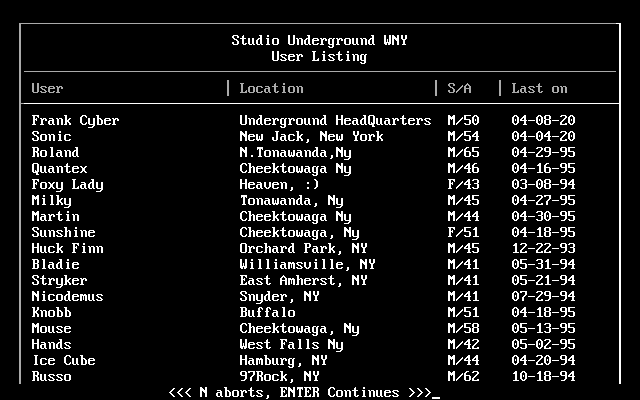Select user 'Hands'
The image size is (640, 400).
51,344
